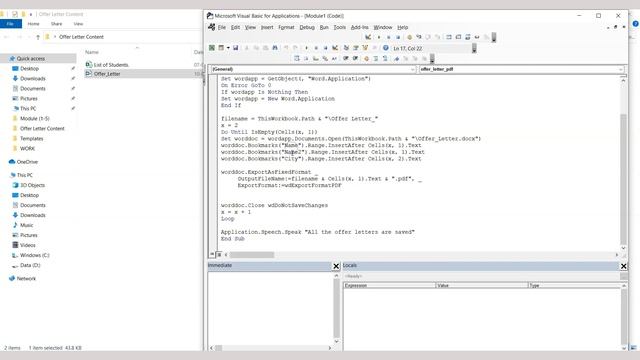Viewport: 640px width, 360px height.
Task: Open the Edit menu
Action: pos(236,27)
